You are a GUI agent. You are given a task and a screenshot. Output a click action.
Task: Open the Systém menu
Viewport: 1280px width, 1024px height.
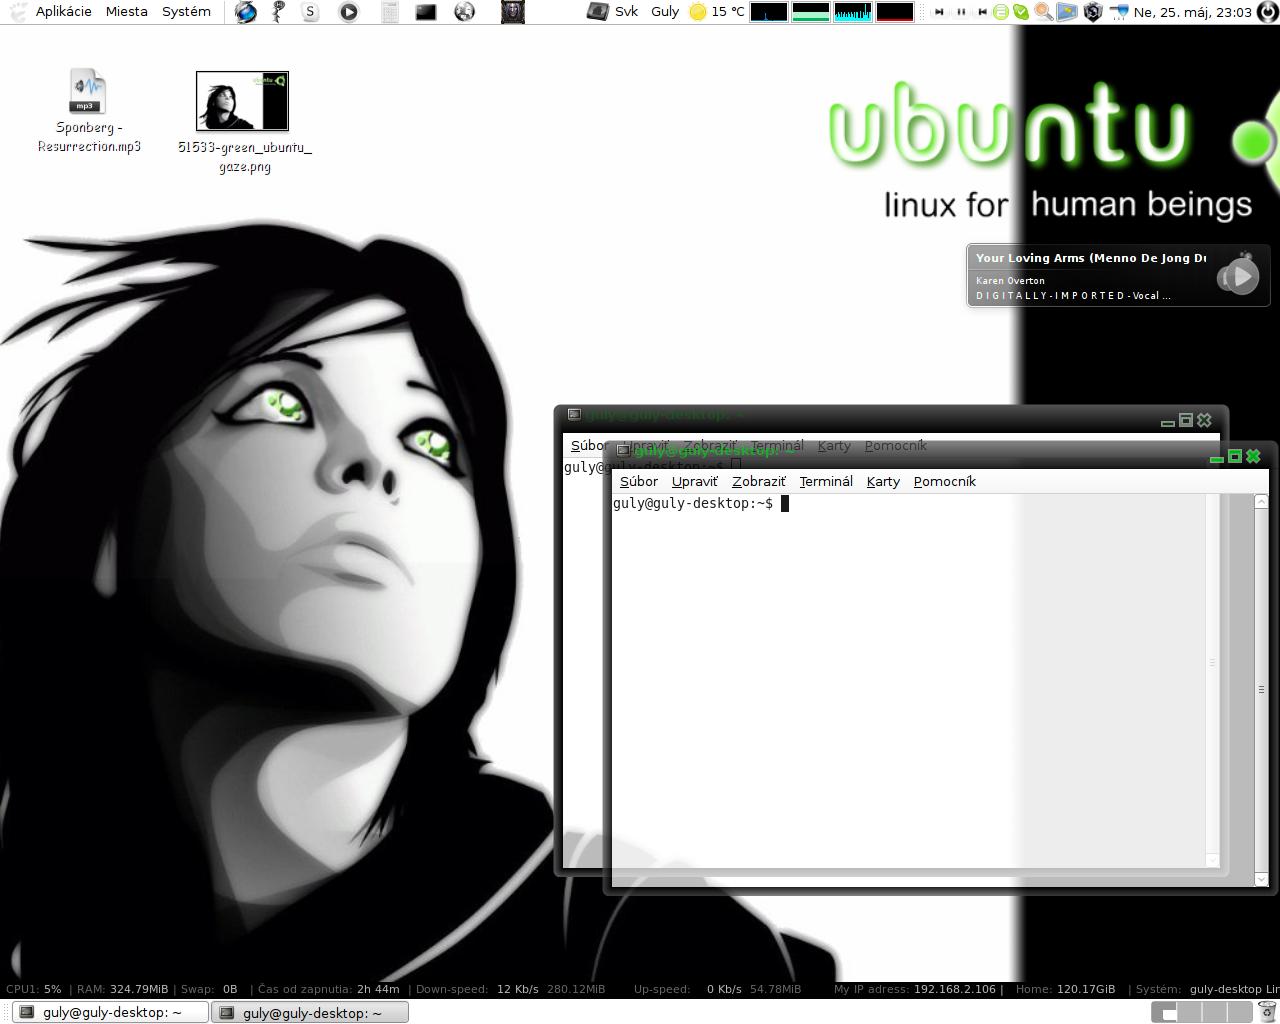186,12
